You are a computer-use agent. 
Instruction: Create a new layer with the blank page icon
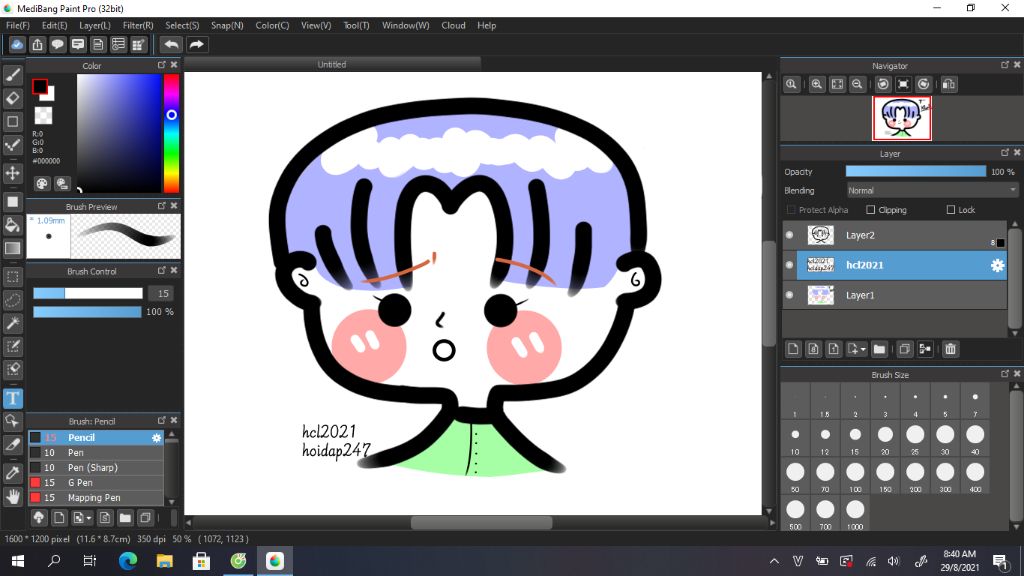(793, 349)
